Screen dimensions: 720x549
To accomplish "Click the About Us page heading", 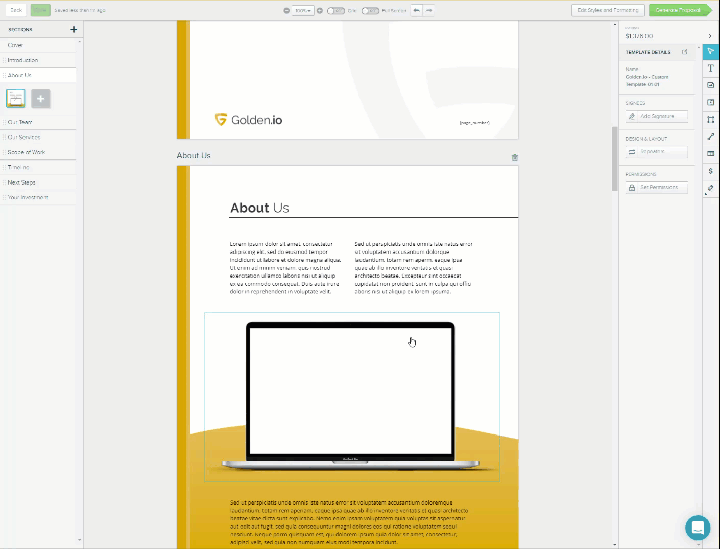I will [x=260, y=208].
